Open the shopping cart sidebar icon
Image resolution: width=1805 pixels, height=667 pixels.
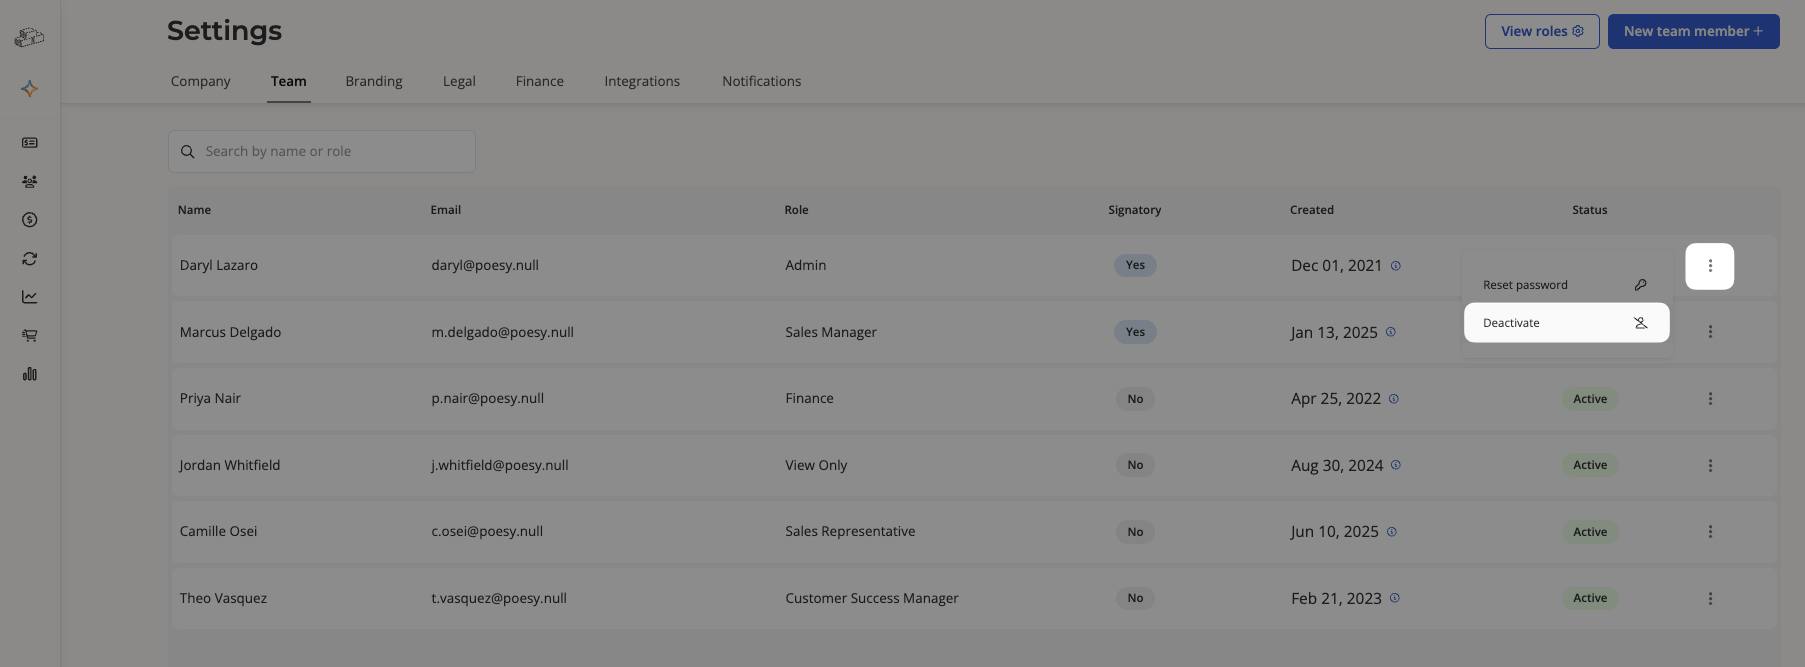click(30, 336)
